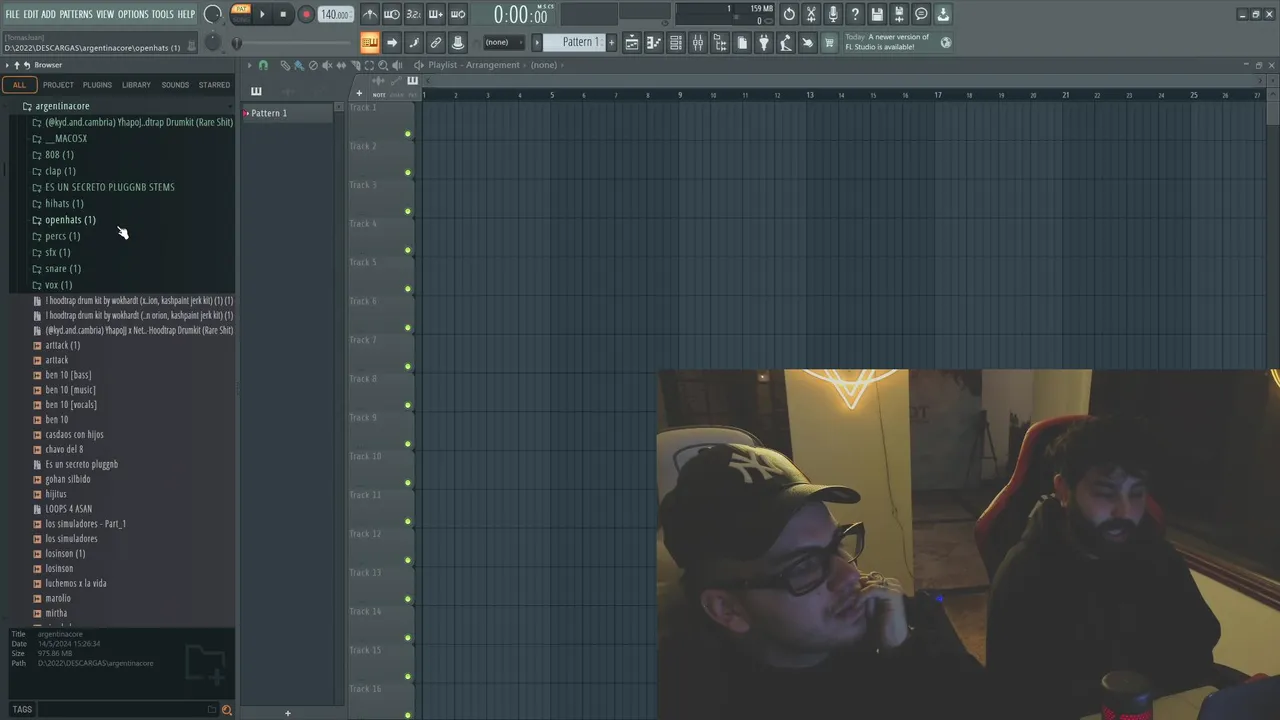
Task: Open the Piano roll view icon
Action: pos(654,42)
